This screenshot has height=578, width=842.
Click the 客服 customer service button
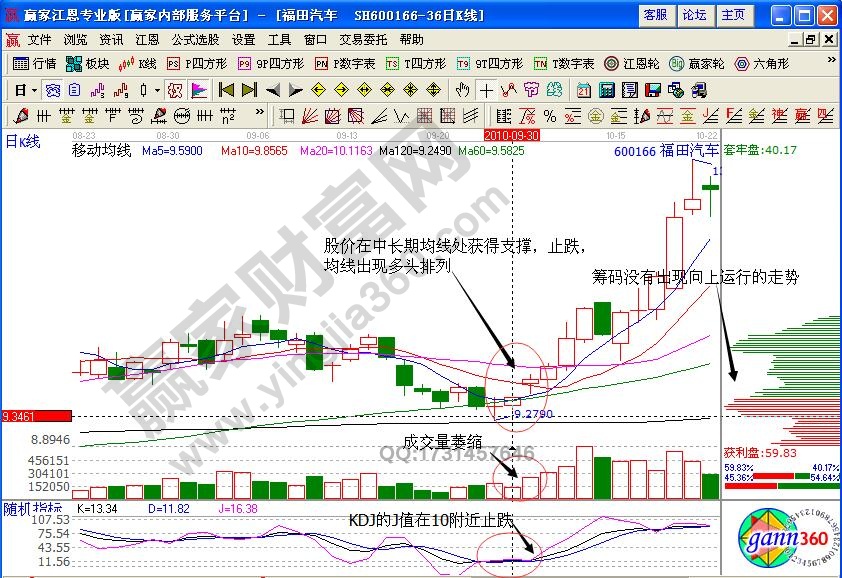coord(655,15)
